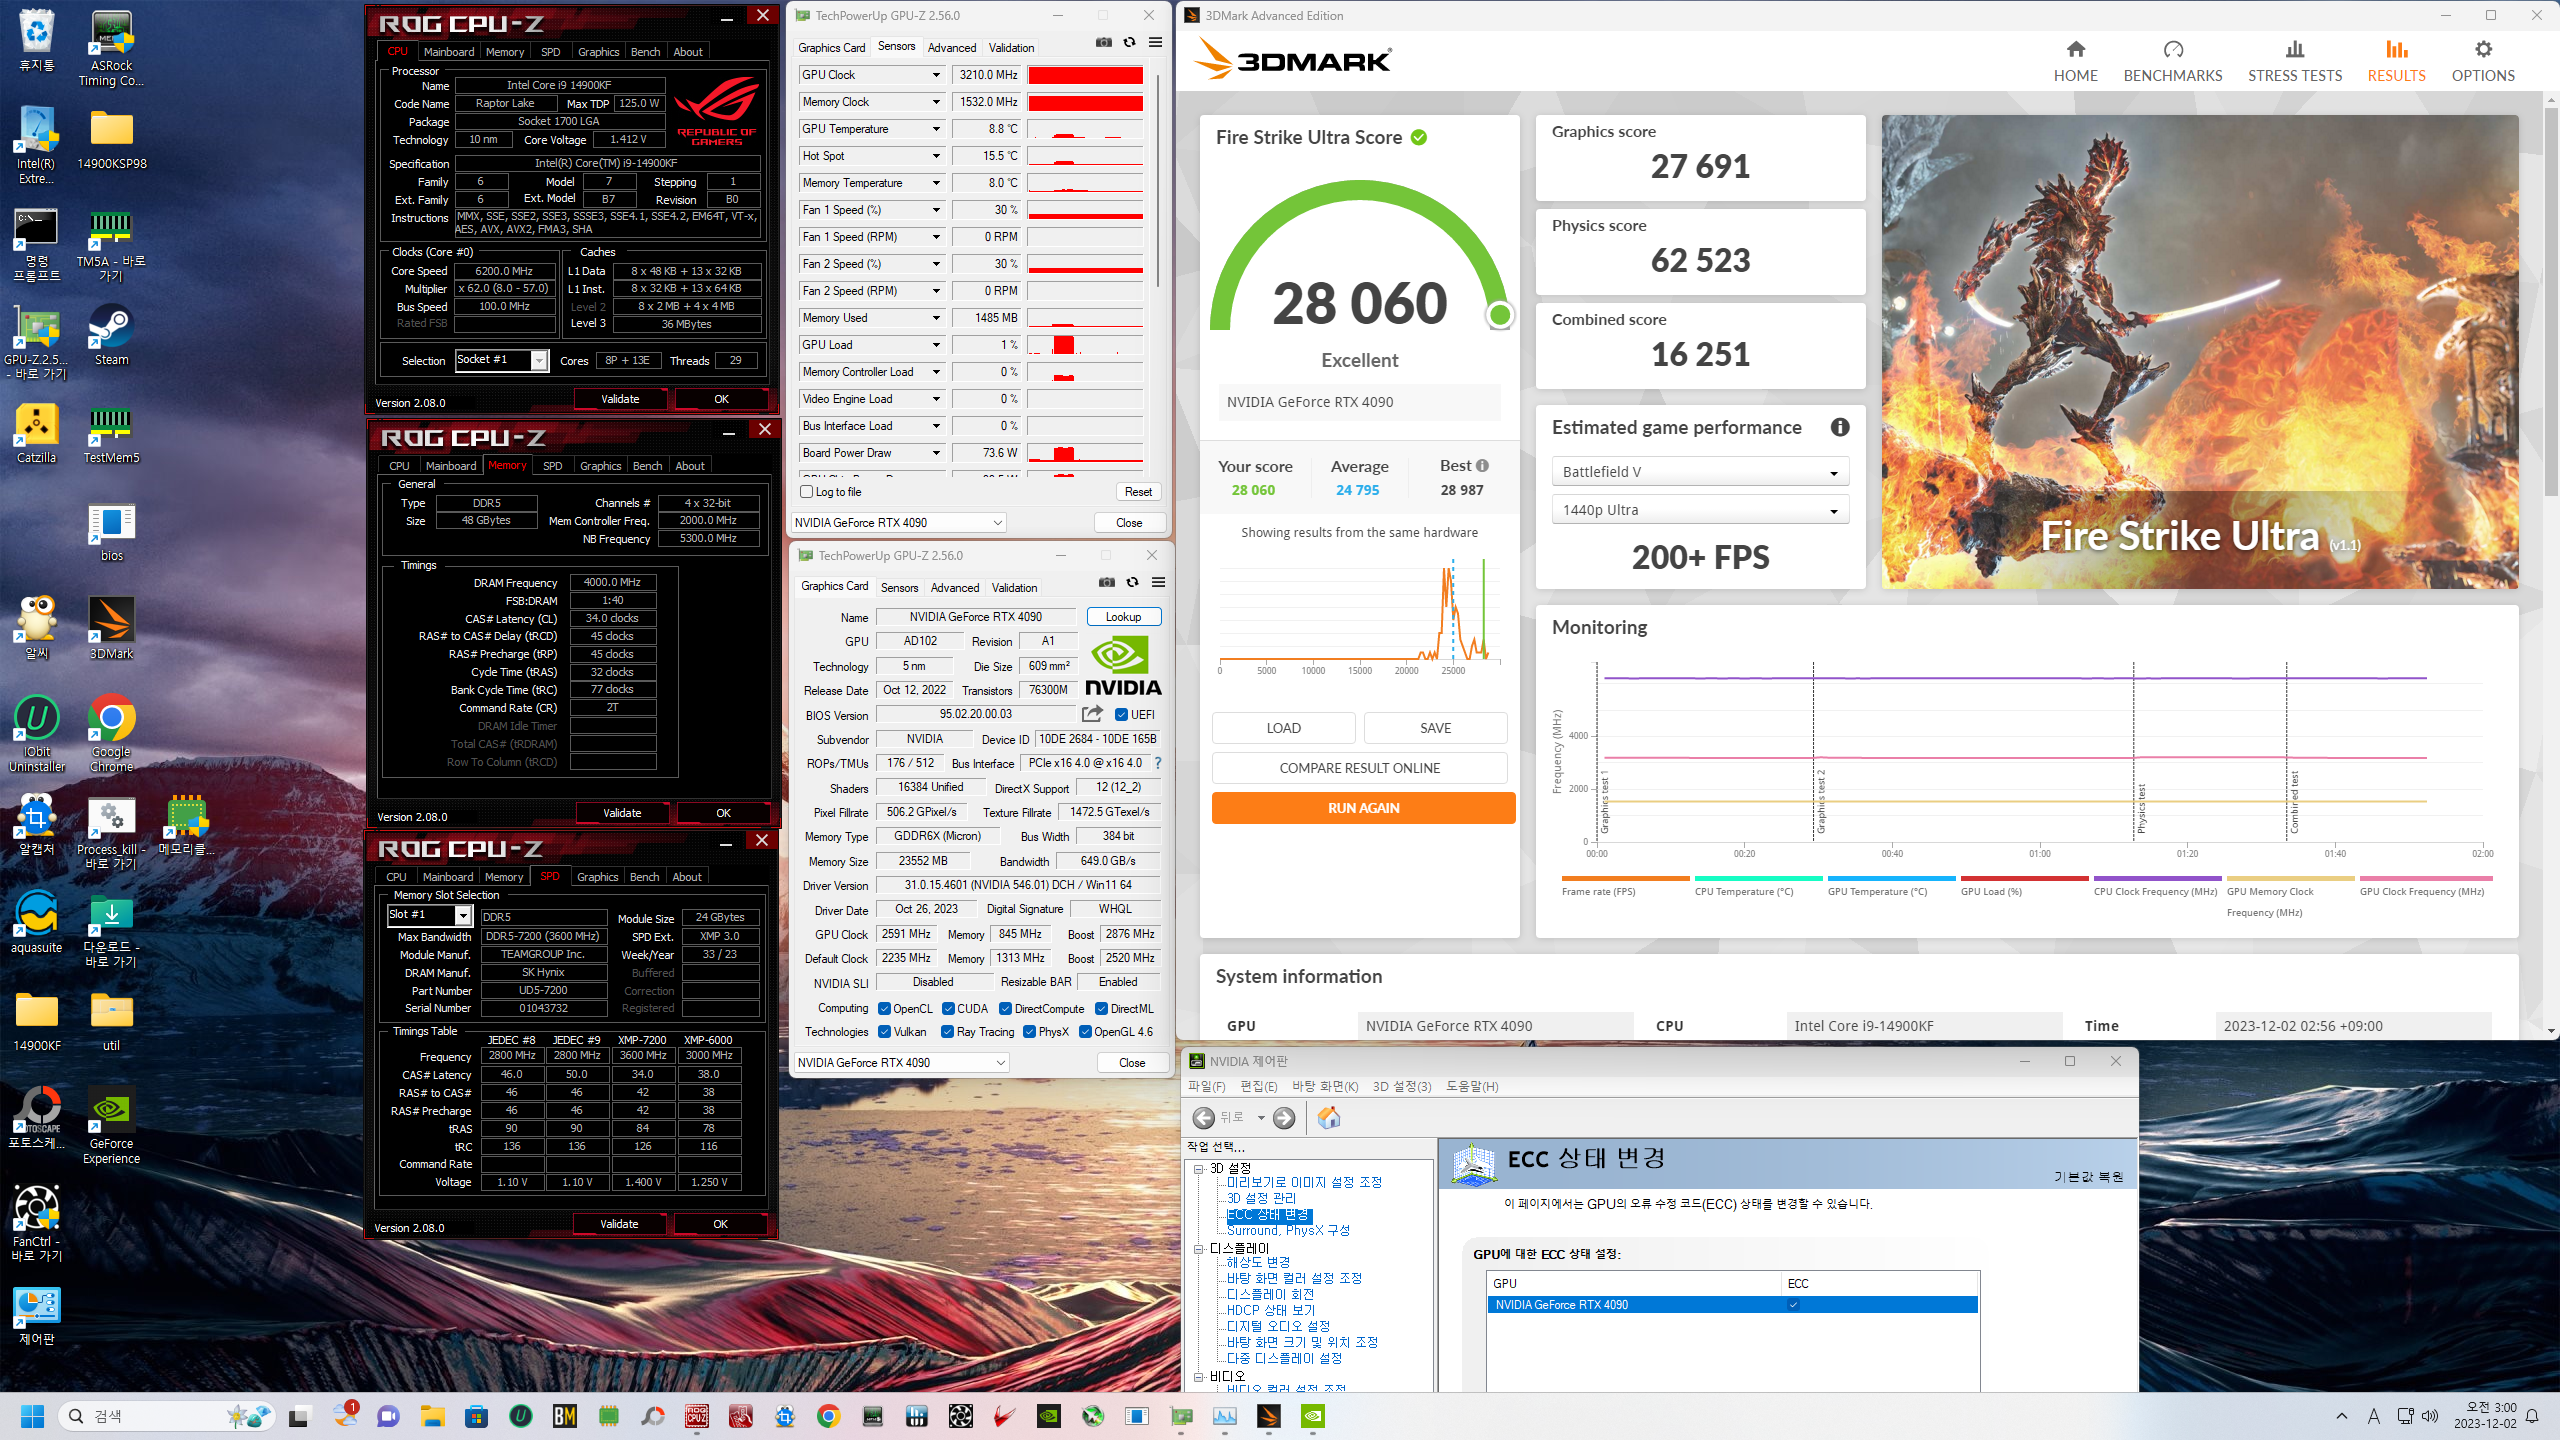
Task: Collapse the 3D 설정 tree node
Action: click(1198, 1168)
